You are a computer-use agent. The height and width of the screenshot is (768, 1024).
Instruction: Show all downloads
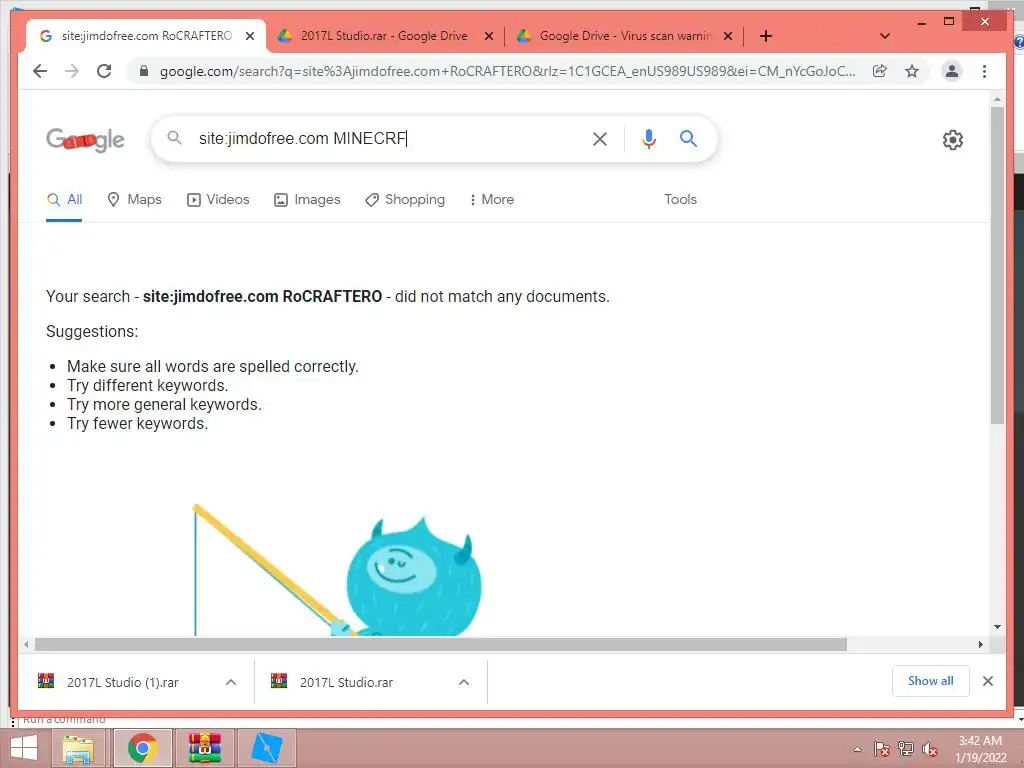931,681
